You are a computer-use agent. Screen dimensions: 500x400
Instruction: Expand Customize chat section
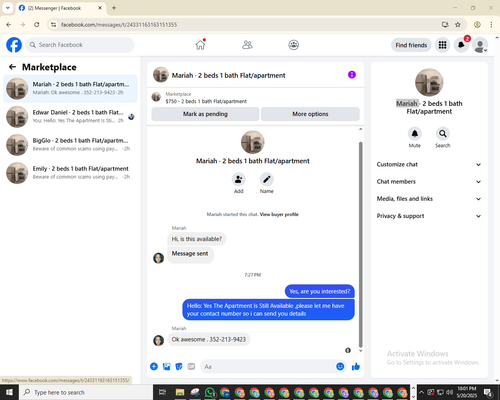click(x=429, y=164)
